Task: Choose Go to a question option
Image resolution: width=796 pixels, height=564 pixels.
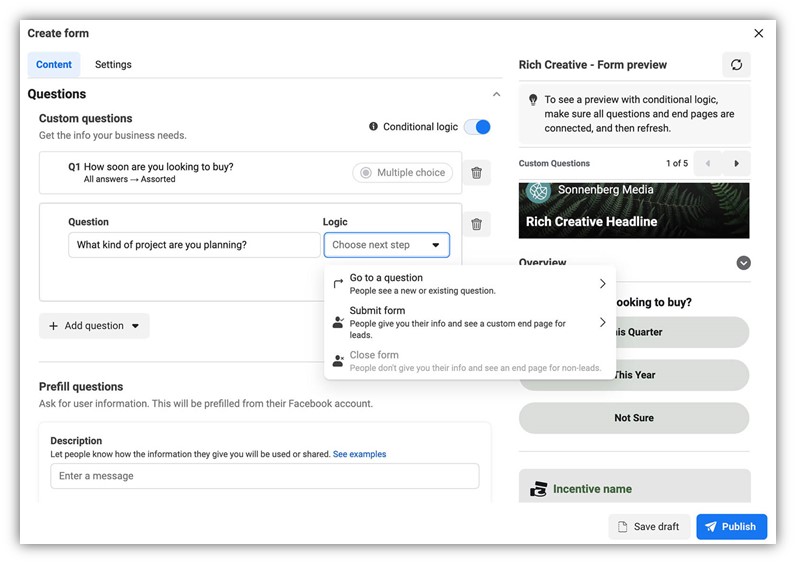Action: pos(470,284)
